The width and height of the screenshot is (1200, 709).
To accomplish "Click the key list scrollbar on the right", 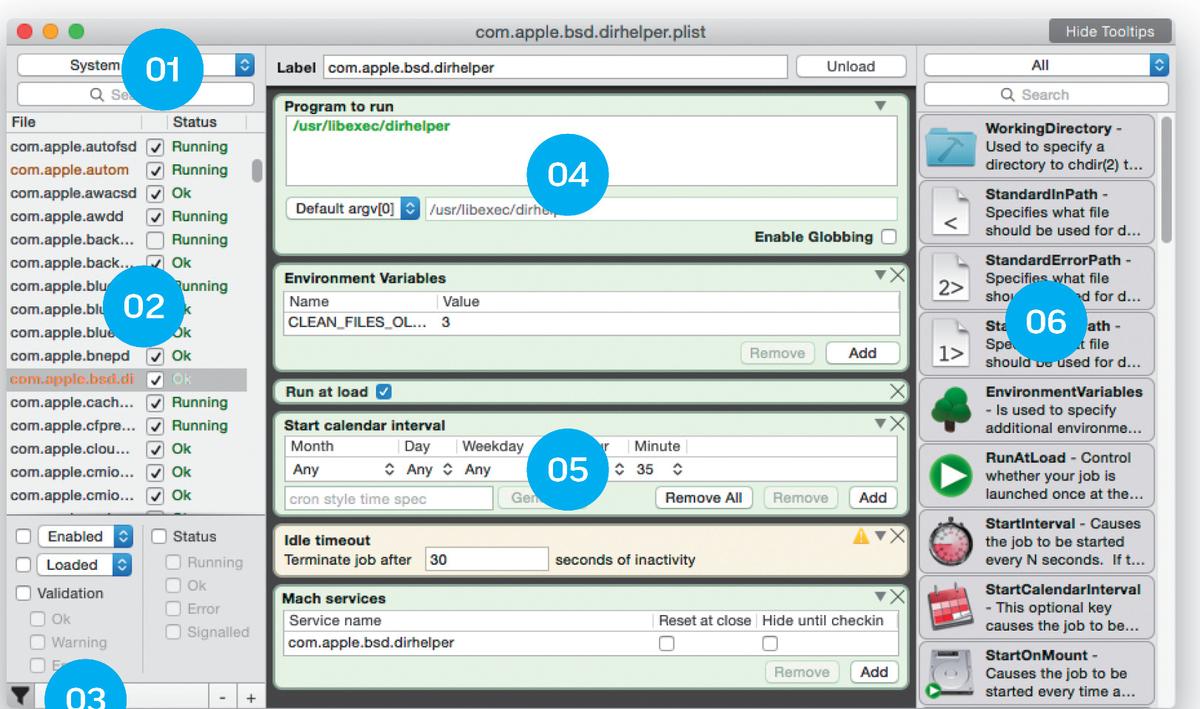I will 1165,180.
